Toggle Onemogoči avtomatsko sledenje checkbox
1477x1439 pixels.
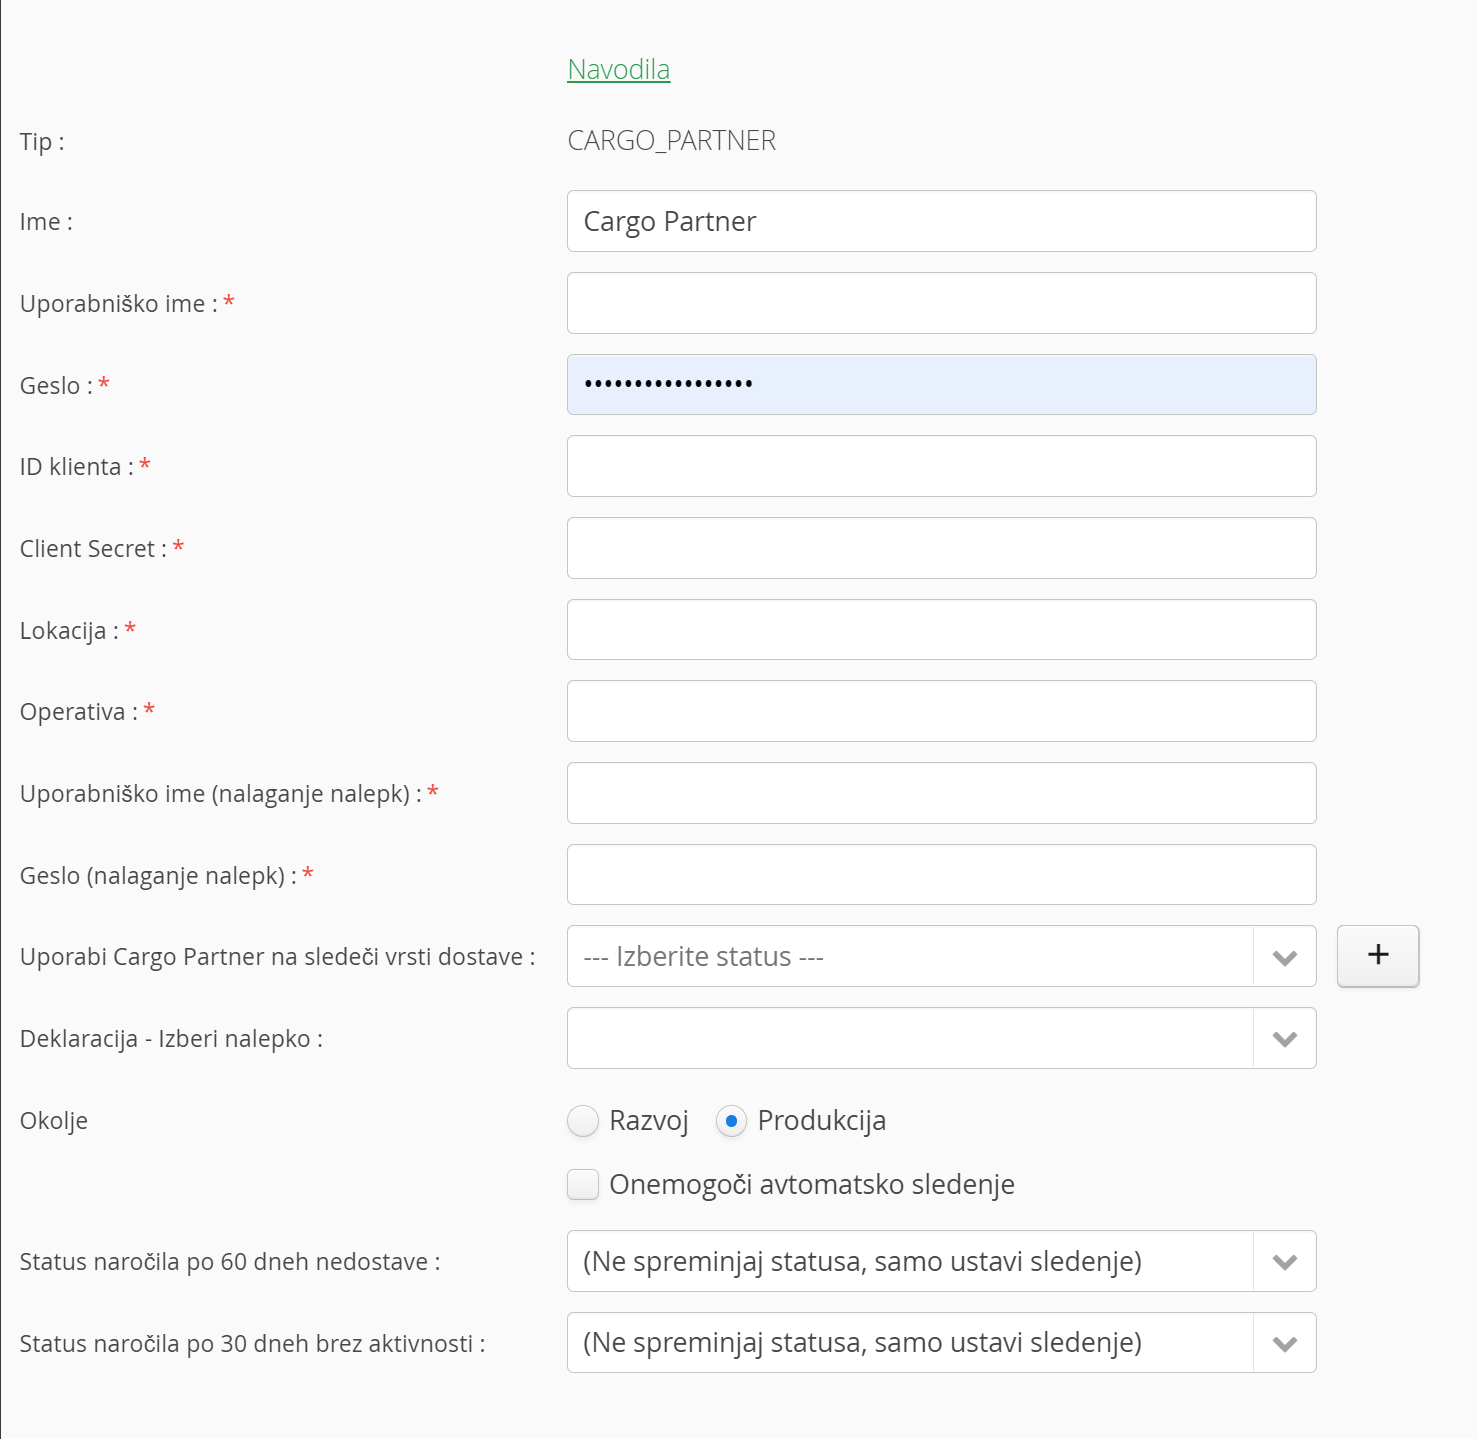(583, 1184)
